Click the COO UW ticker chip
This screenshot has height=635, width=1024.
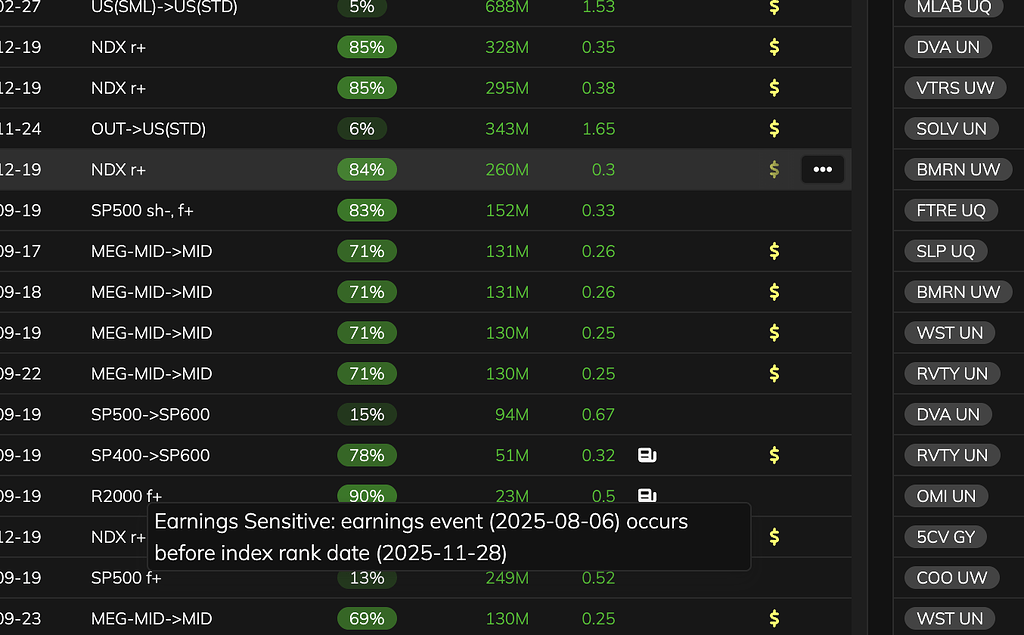951,578
